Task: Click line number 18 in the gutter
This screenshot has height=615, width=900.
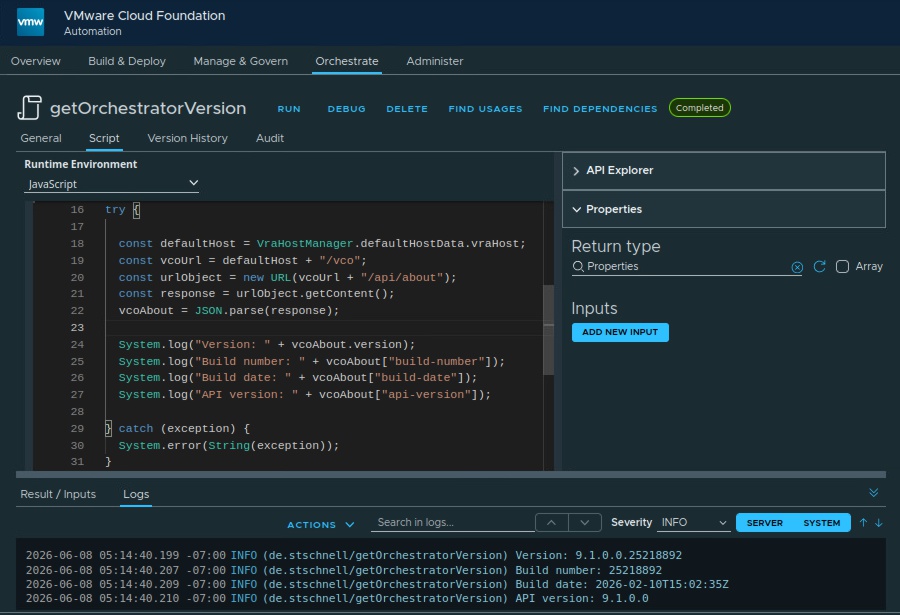Action: coord(77,244)
